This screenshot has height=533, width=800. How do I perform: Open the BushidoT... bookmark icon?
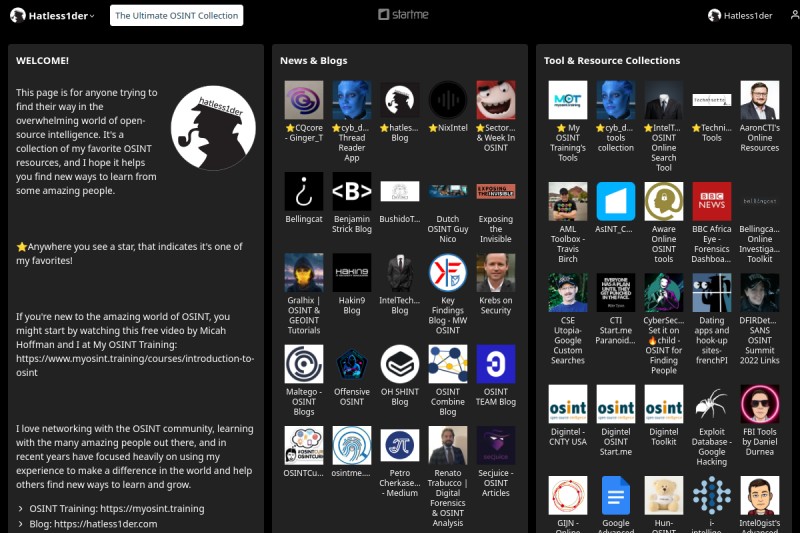(x=399, y=191)
